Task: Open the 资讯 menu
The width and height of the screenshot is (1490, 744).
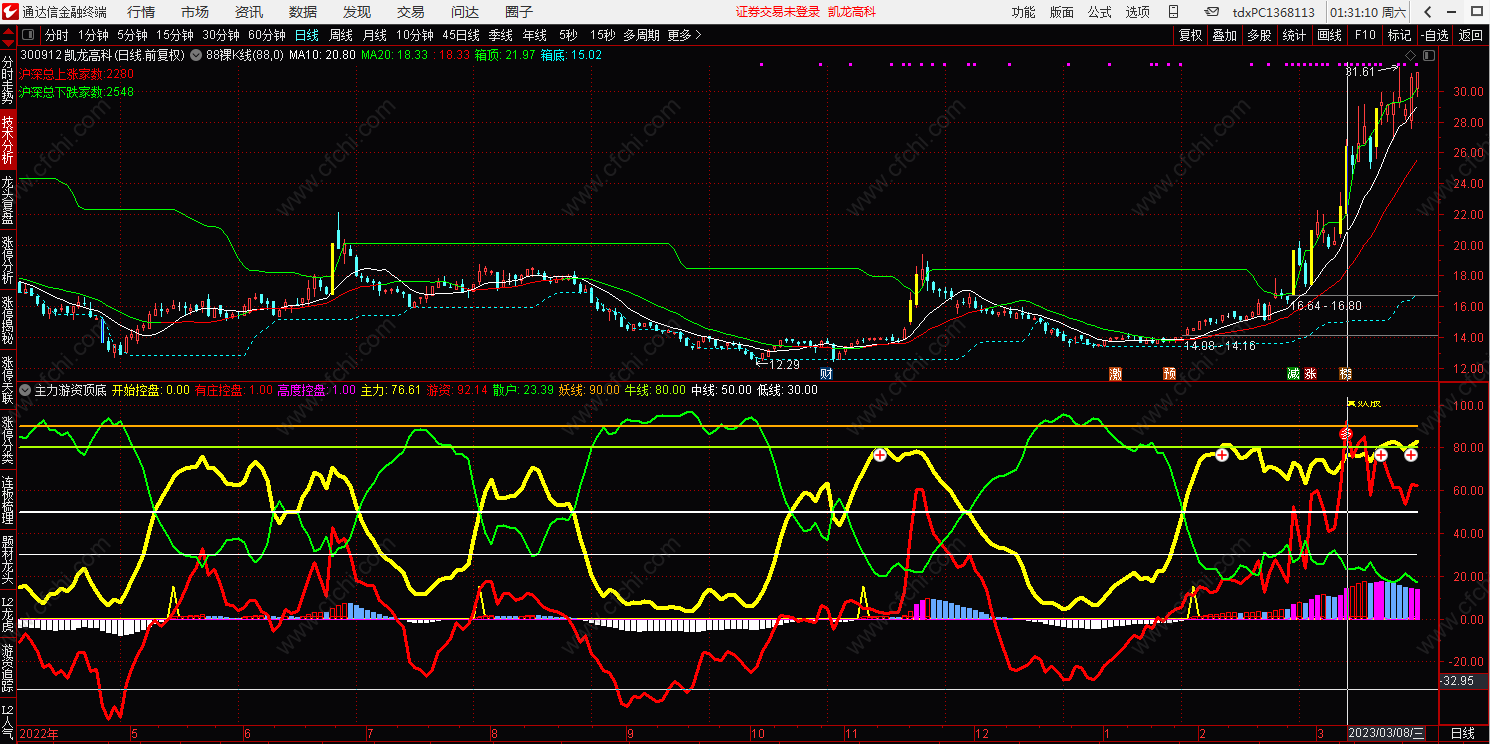Action: click(x=249, y=12)
